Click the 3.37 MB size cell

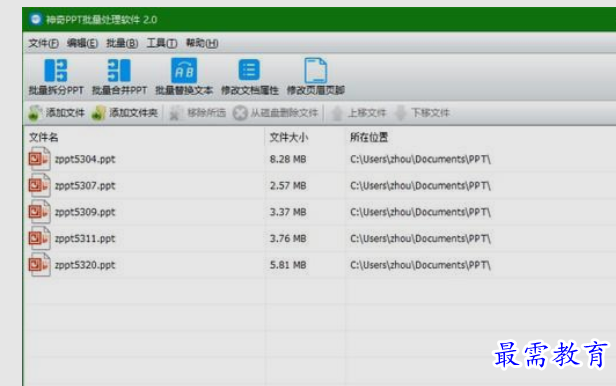288,212
